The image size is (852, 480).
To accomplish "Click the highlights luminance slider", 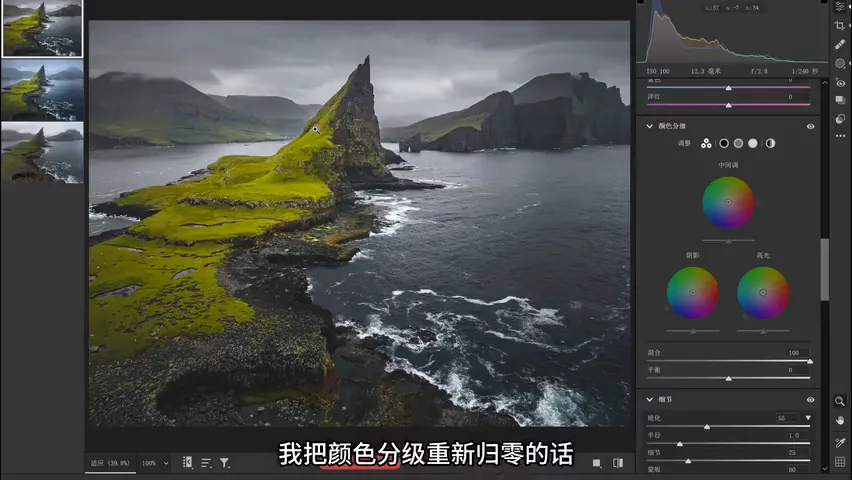I will [763, 331].
